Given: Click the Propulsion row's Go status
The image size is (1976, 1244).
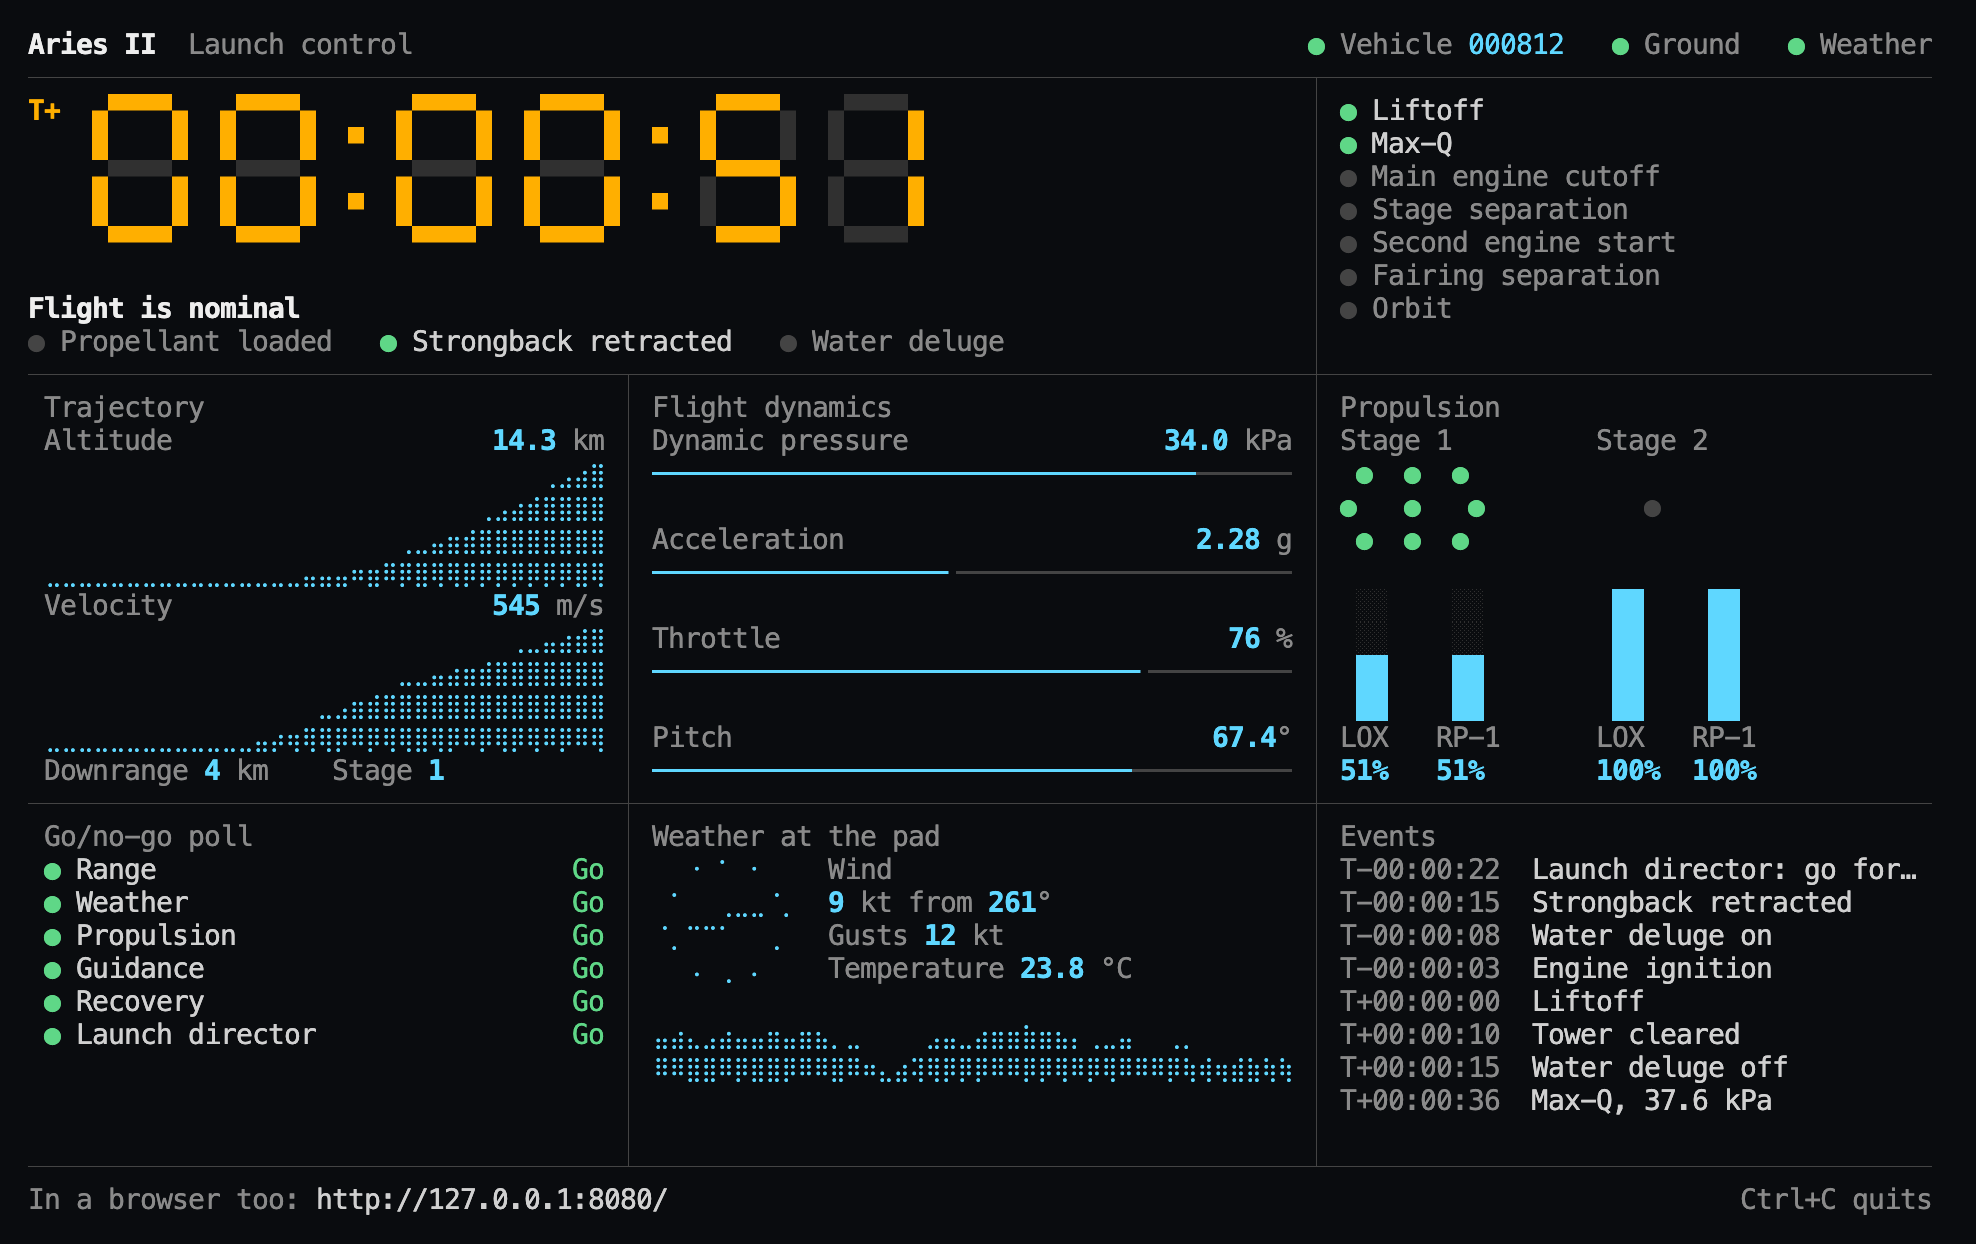Looking at the screenshot, I should pos(588,935).
